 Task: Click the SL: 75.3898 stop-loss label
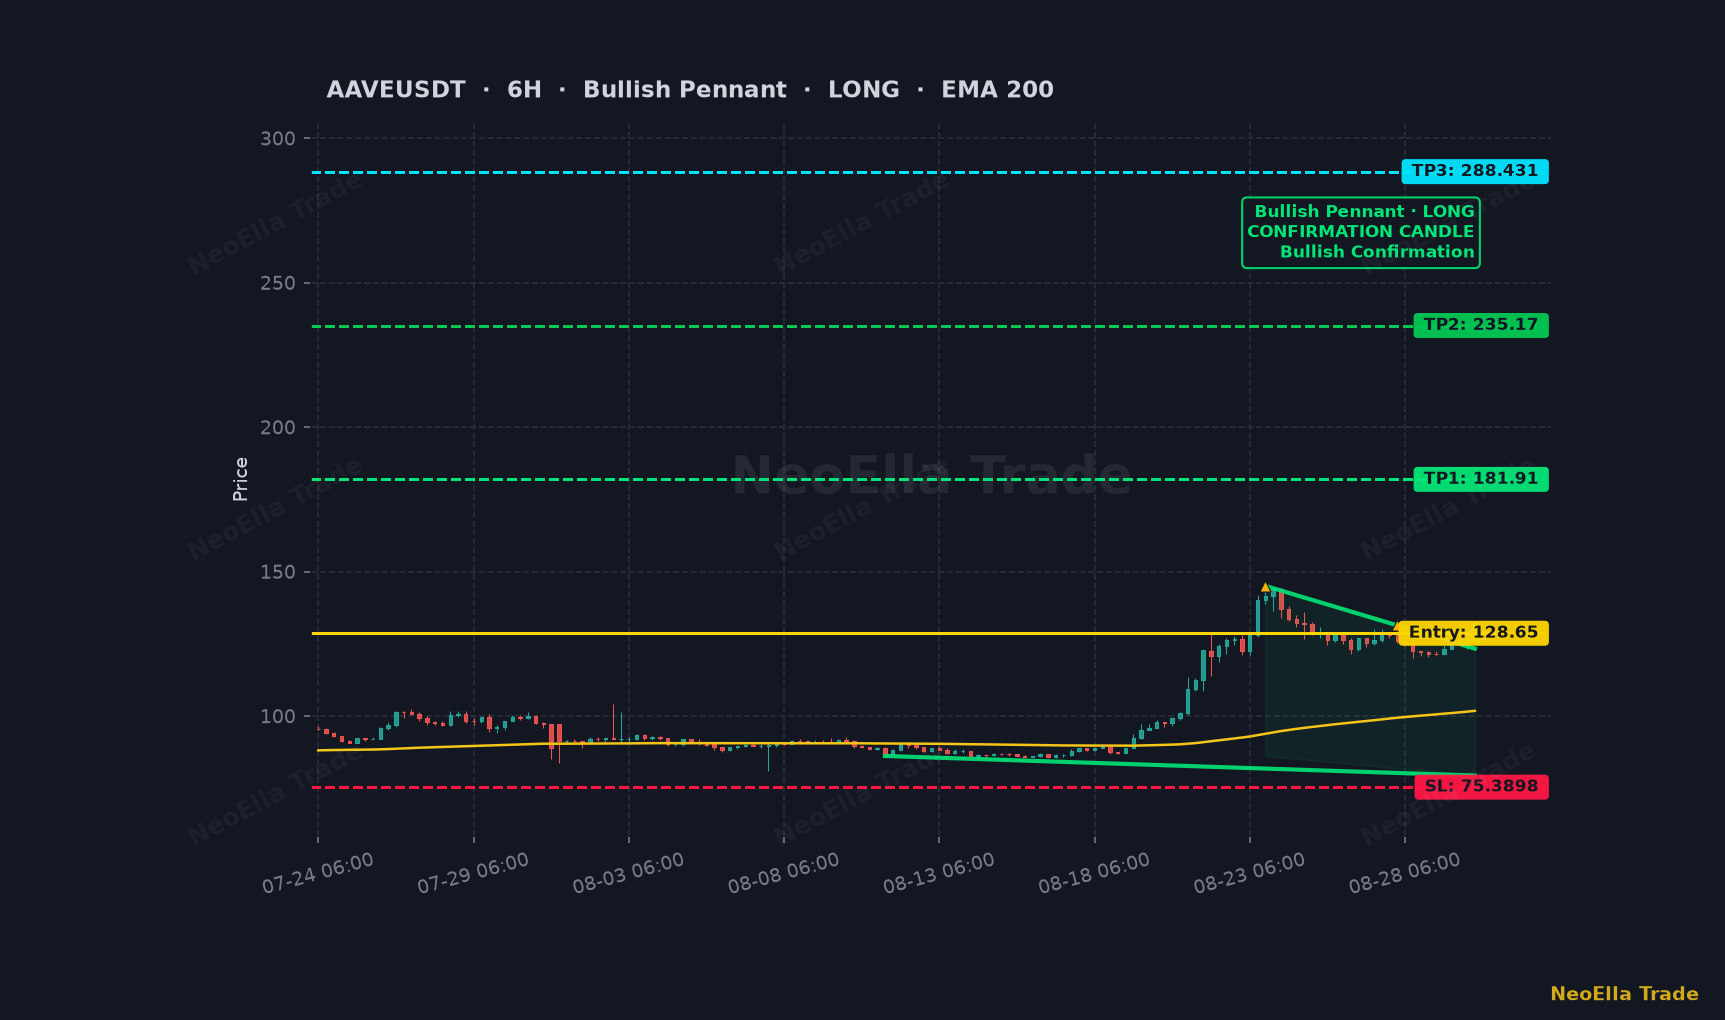tap(1482, 787)
